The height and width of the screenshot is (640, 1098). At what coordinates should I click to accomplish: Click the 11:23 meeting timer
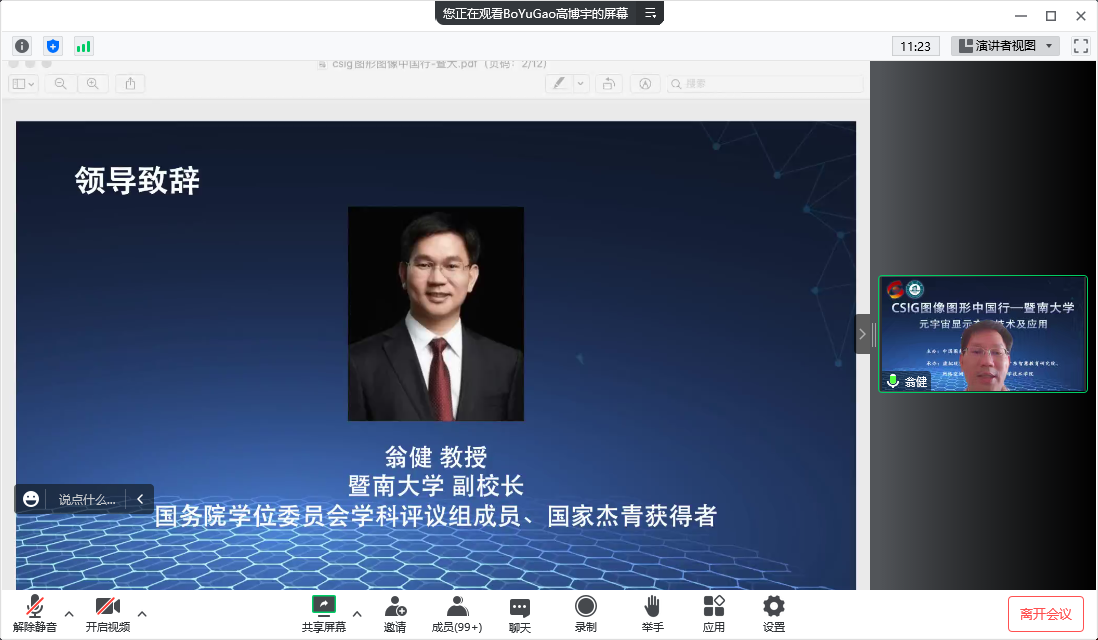point(915,46)
